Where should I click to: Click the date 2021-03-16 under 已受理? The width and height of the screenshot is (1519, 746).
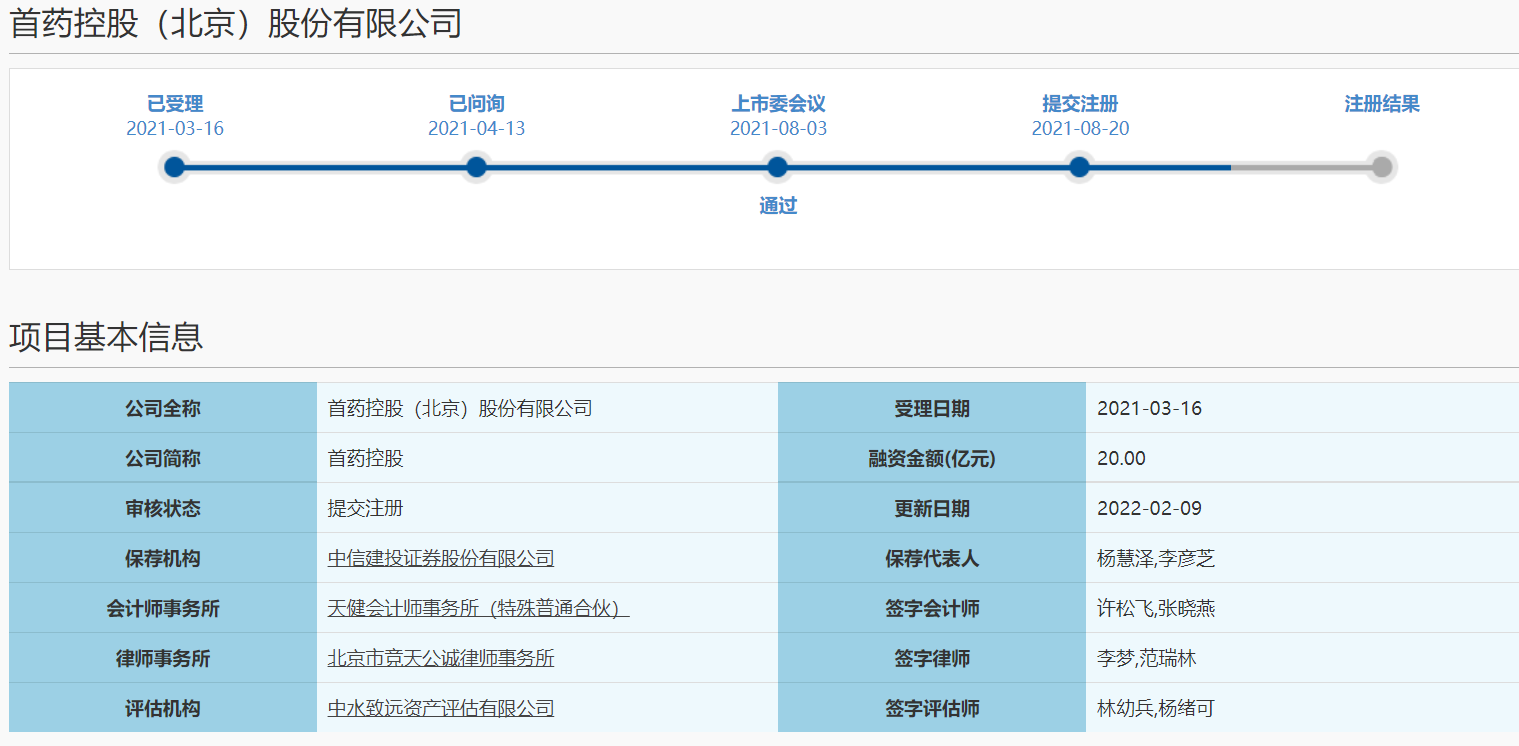tap(175, 129)
